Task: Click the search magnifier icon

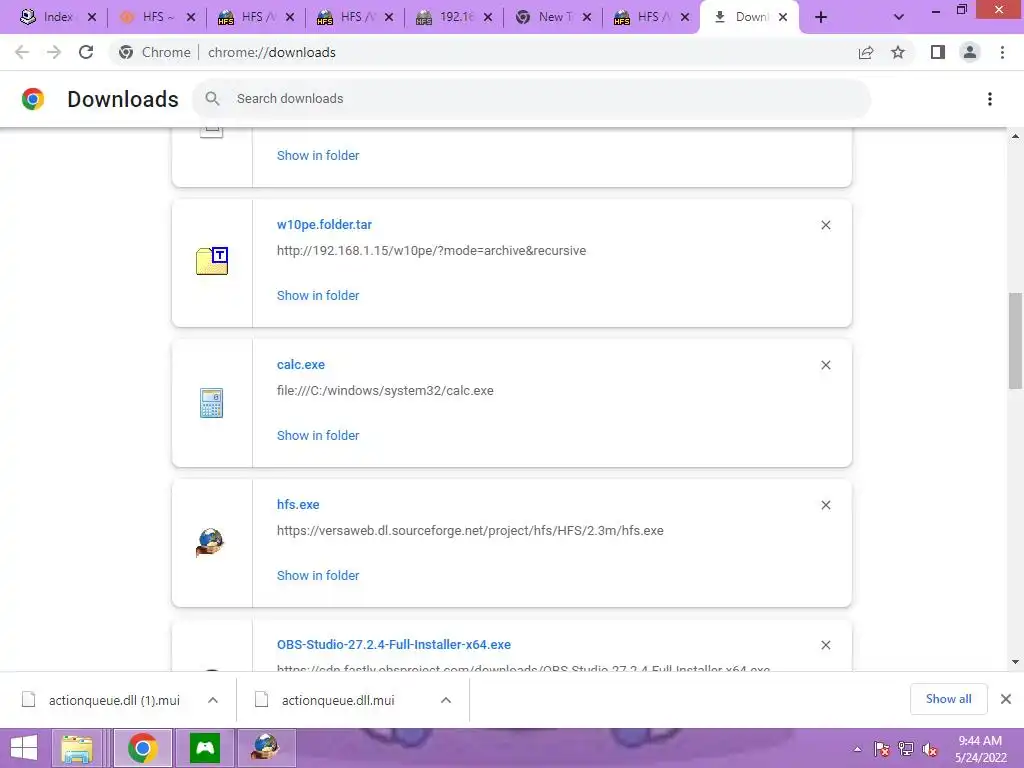Action: (x=212, y=99)
